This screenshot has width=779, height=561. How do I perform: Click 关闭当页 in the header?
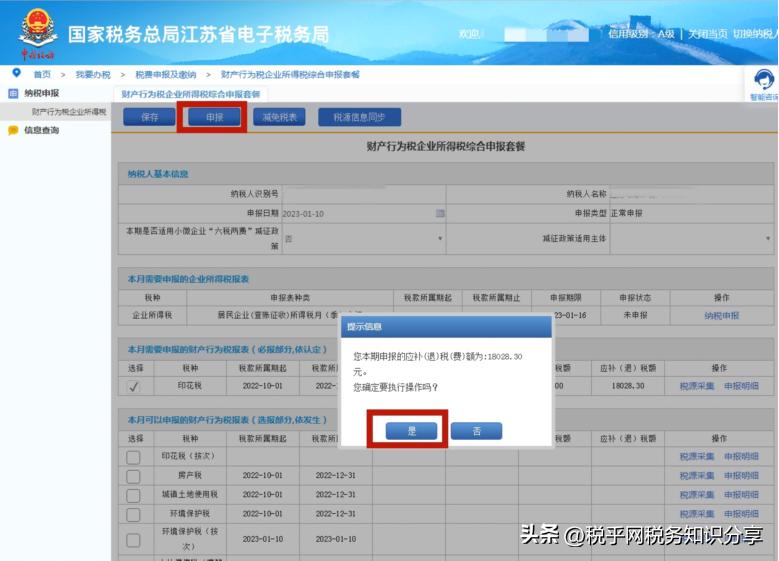[x=707, y=34]
